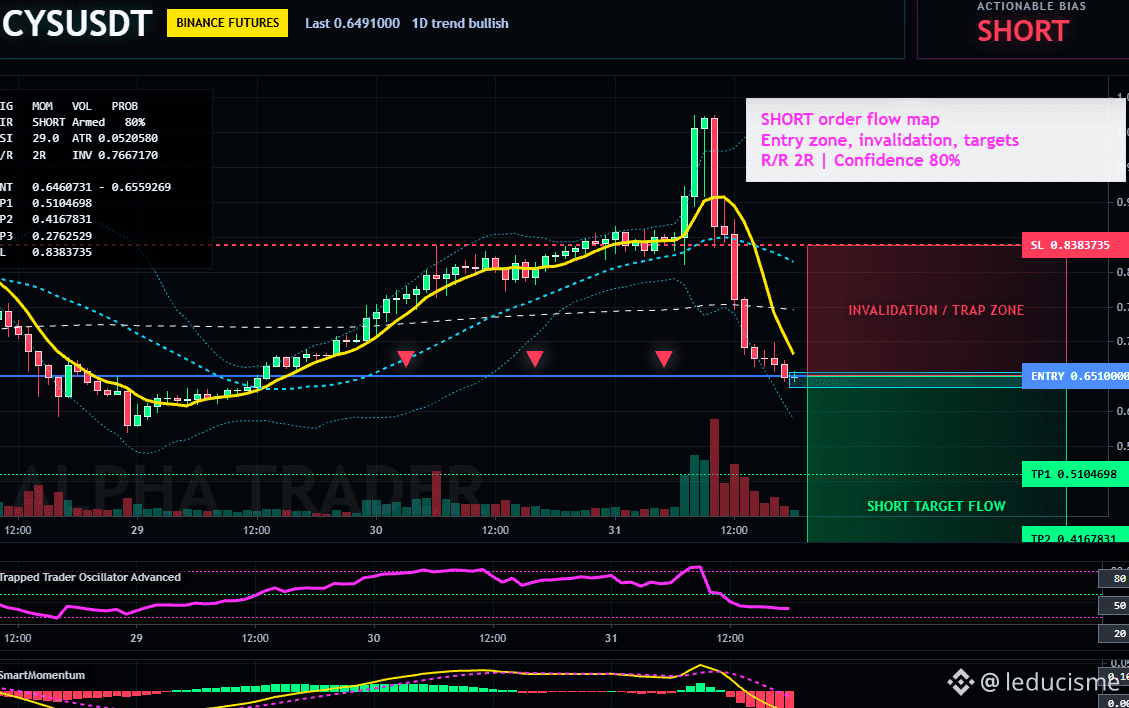The image size is (1129, 708).
Task: Click the tall green candle at the price peak
Action: coord(695,162)
